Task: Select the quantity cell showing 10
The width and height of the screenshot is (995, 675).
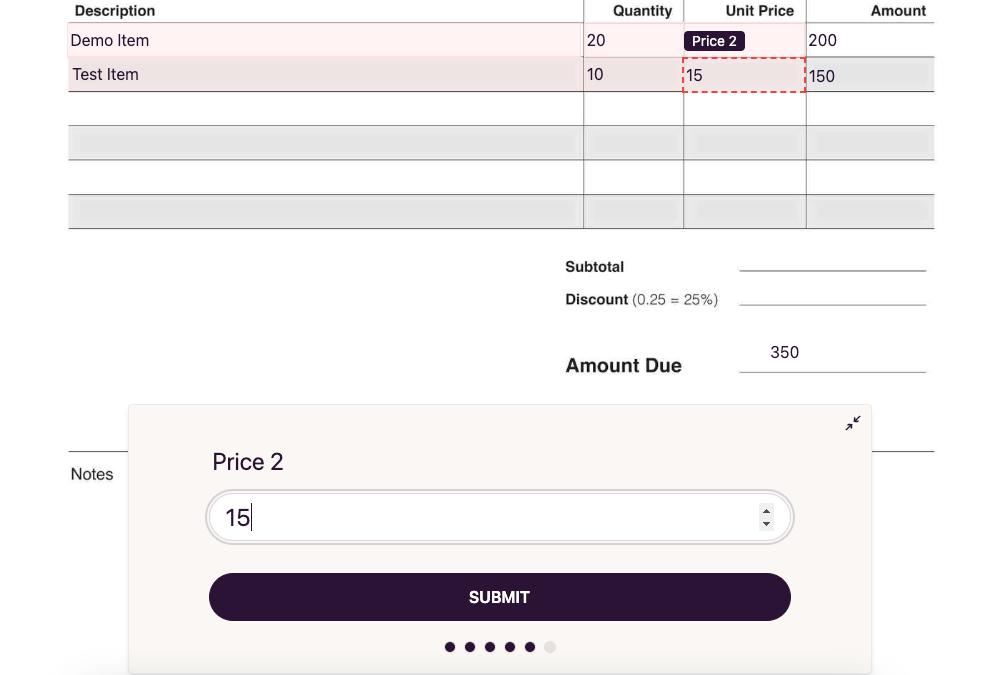Action: [632, 75]
